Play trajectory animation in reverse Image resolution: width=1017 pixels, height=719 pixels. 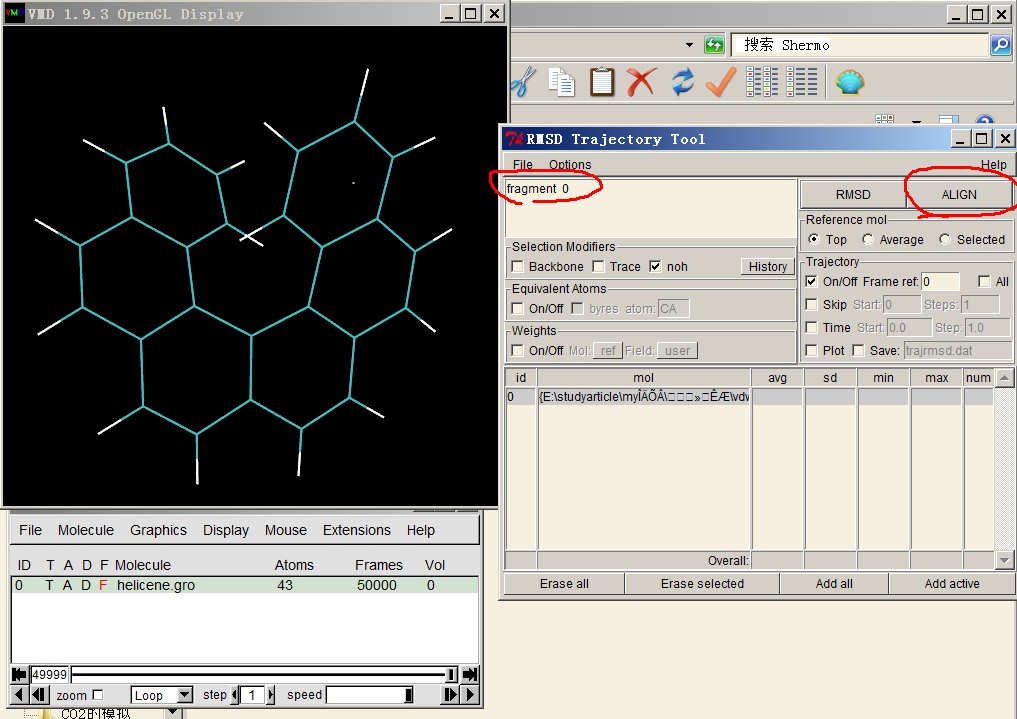pyautogui.click(x=18, y=695)
